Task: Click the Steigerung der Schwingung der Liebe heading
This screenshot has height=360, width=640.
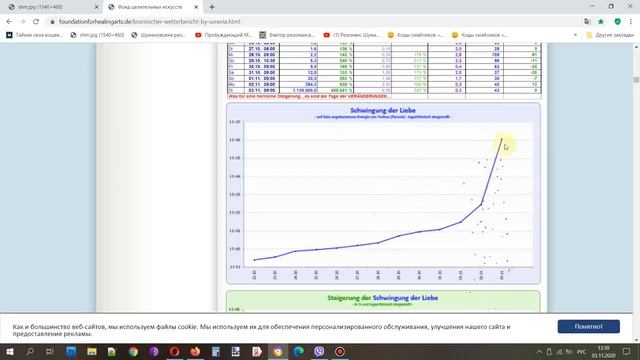Action: [x=383, y=298]
